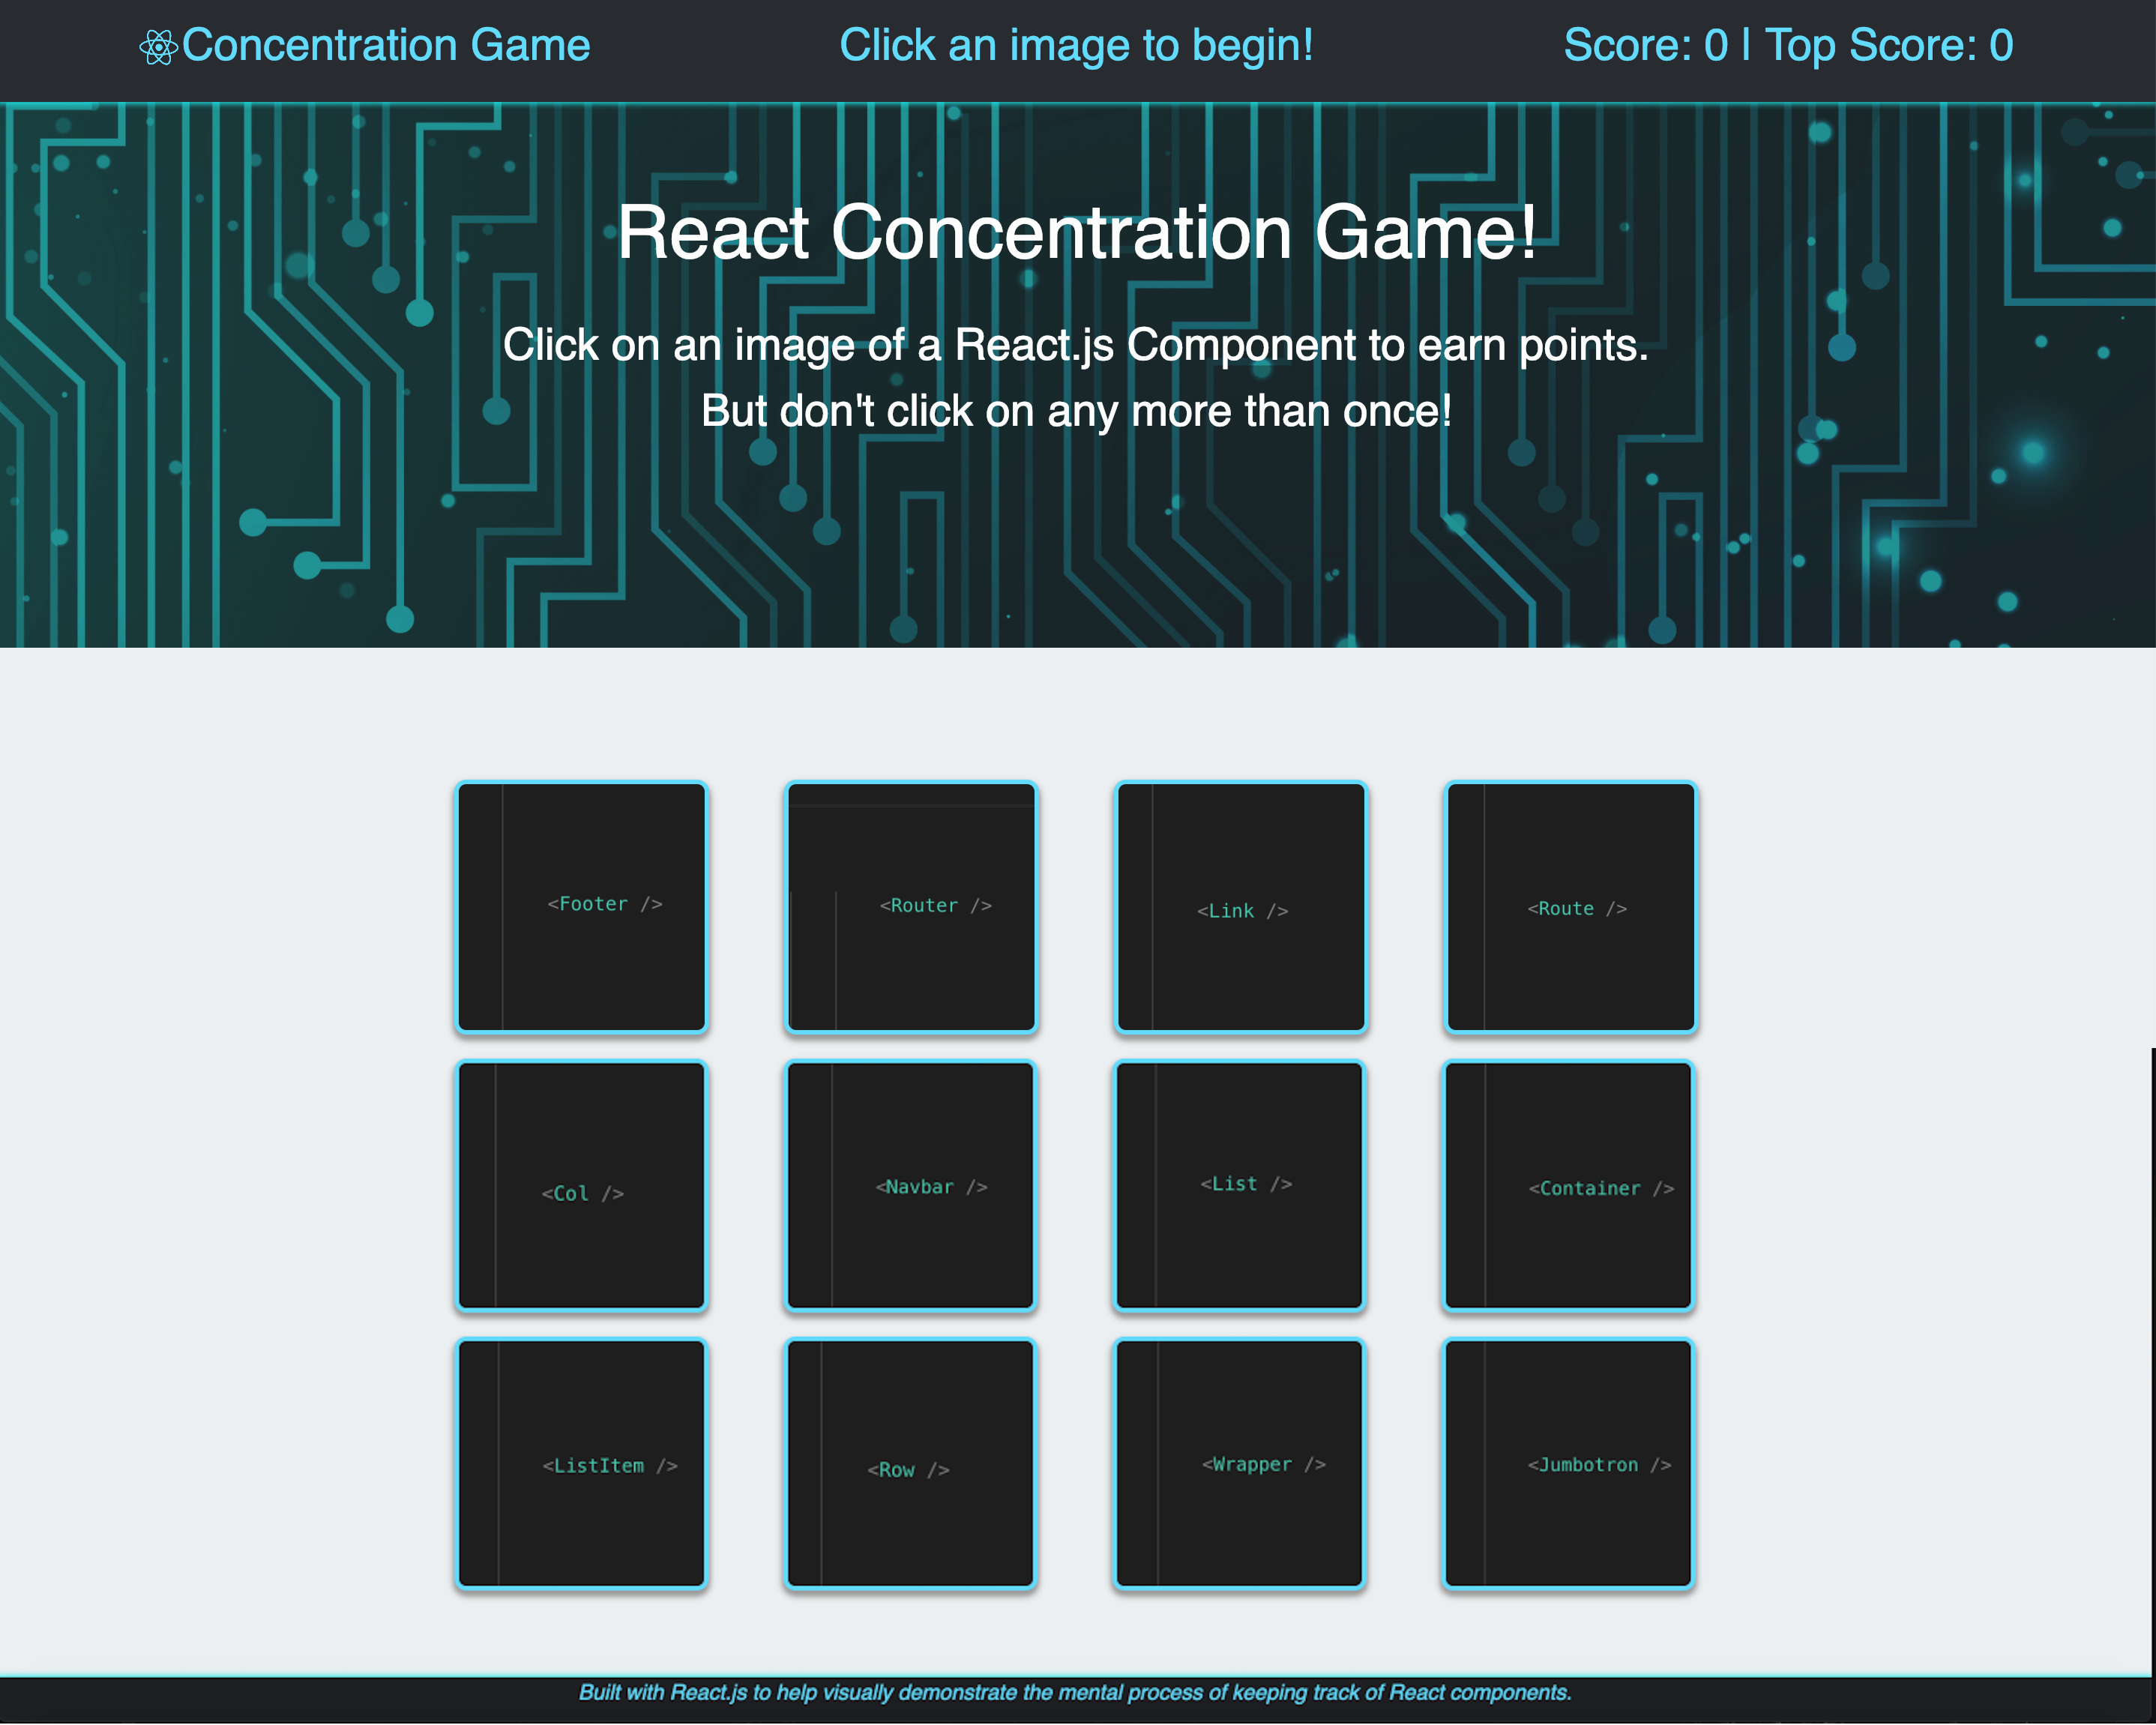Screen dimensions: 2156x1725
Task: Pick the Route component tile
Action: pyautogui.click(x=1571, y=907)
